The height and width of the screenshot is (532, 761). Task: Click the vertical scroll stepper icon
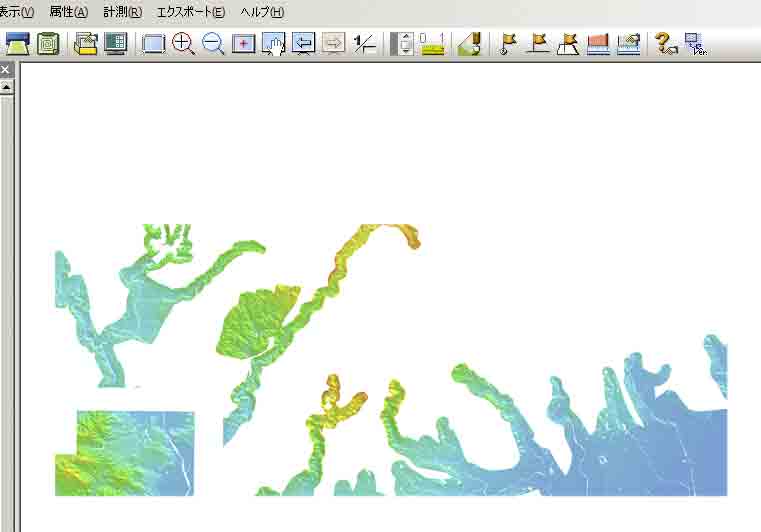tap(402, 44)
